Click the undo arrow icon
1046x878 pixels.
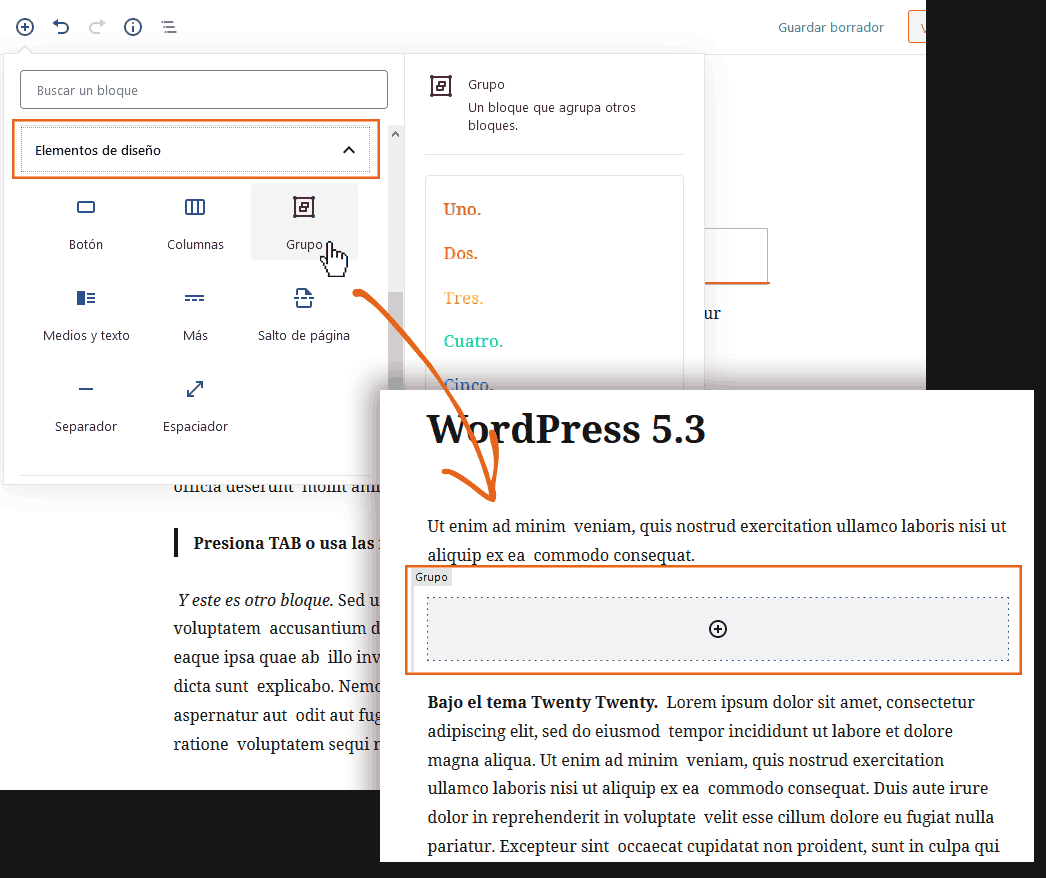point(61,27)
